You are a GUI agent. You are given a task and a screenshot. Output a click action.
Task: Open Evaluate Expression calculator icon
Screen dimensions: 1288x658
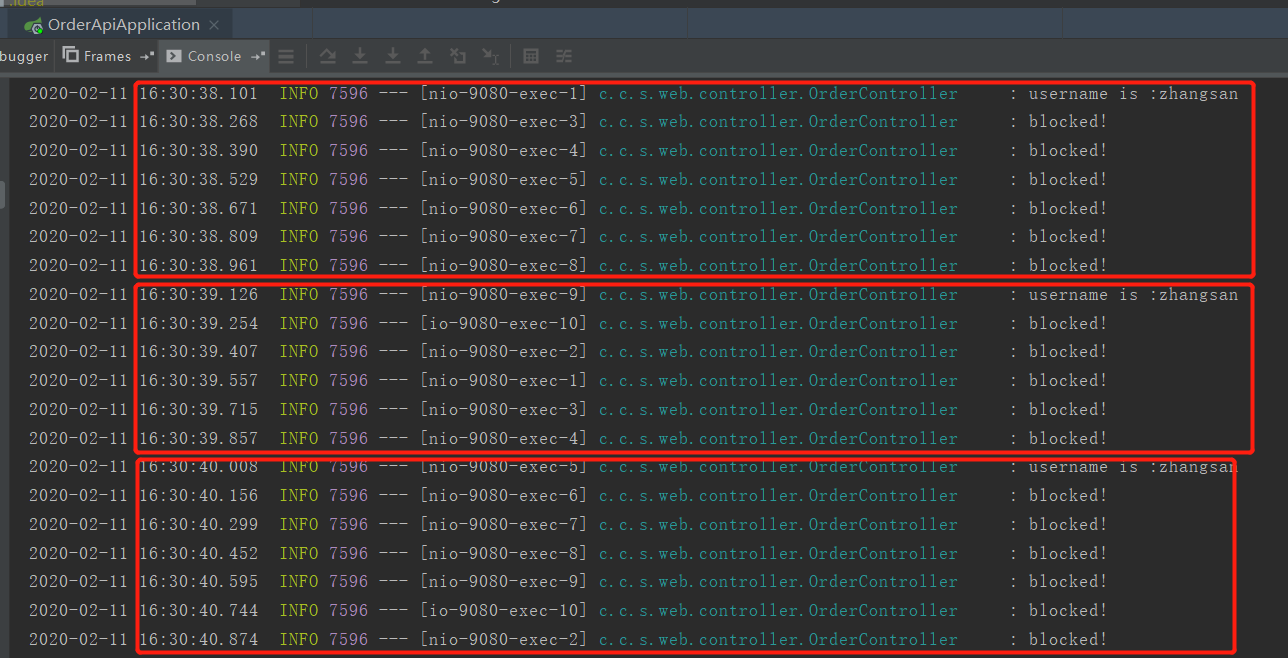click(x=532, y=56)
